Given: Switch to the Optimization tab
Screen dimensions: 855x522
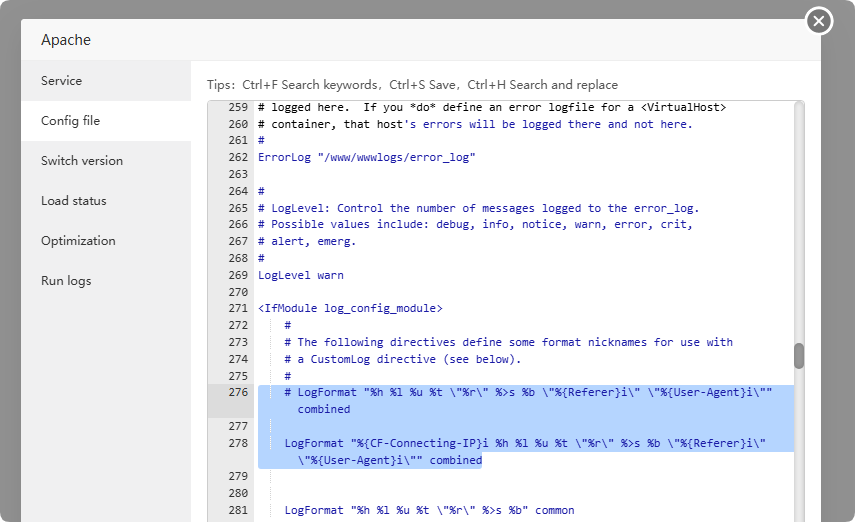Looking at the screenshot, I should coord(78,241).
